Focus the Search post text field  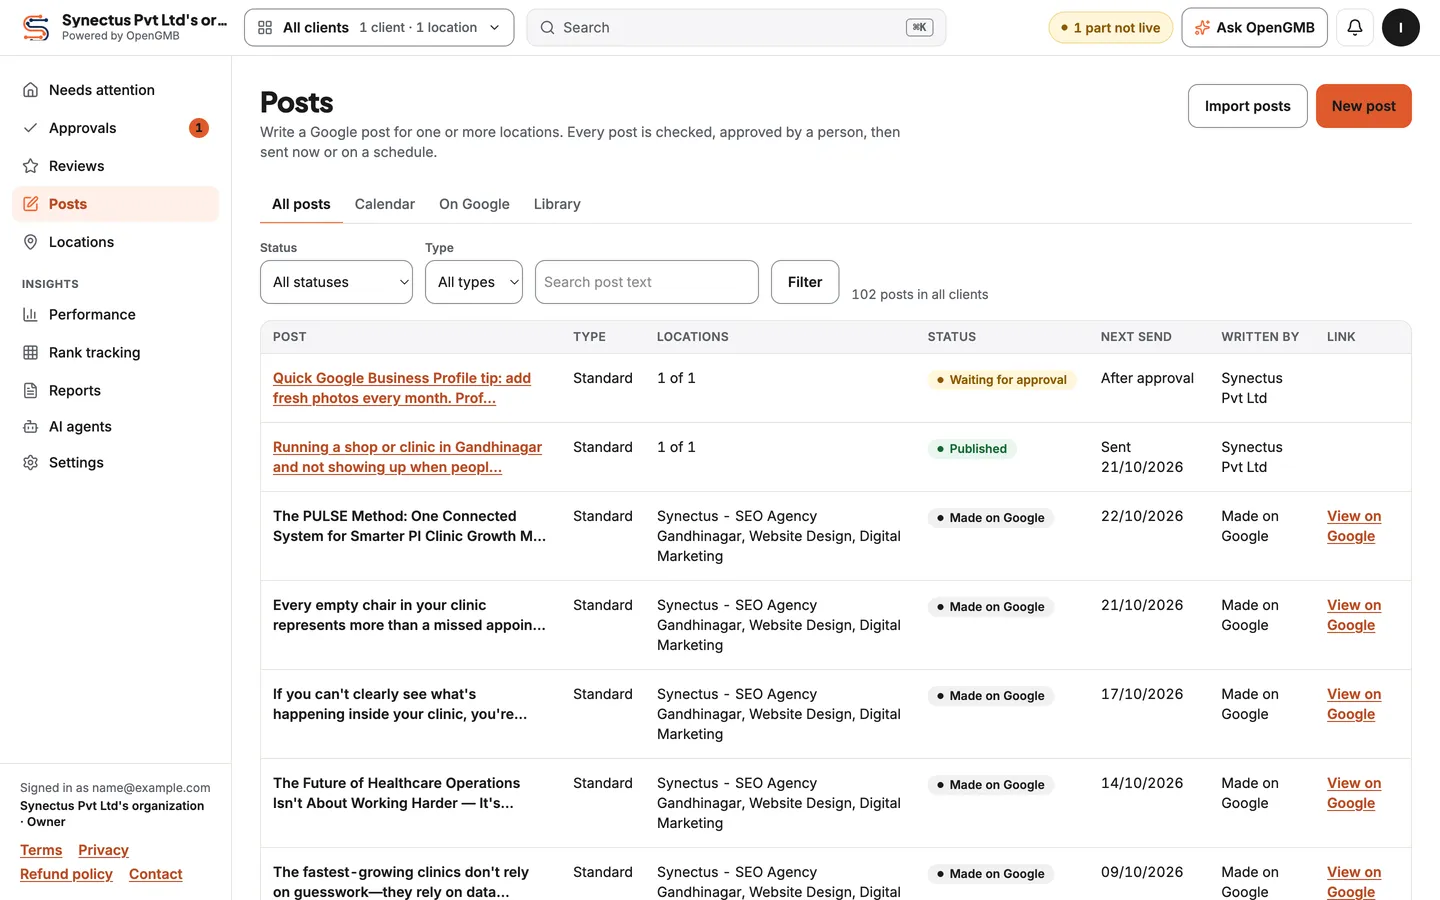coord(647,282)
